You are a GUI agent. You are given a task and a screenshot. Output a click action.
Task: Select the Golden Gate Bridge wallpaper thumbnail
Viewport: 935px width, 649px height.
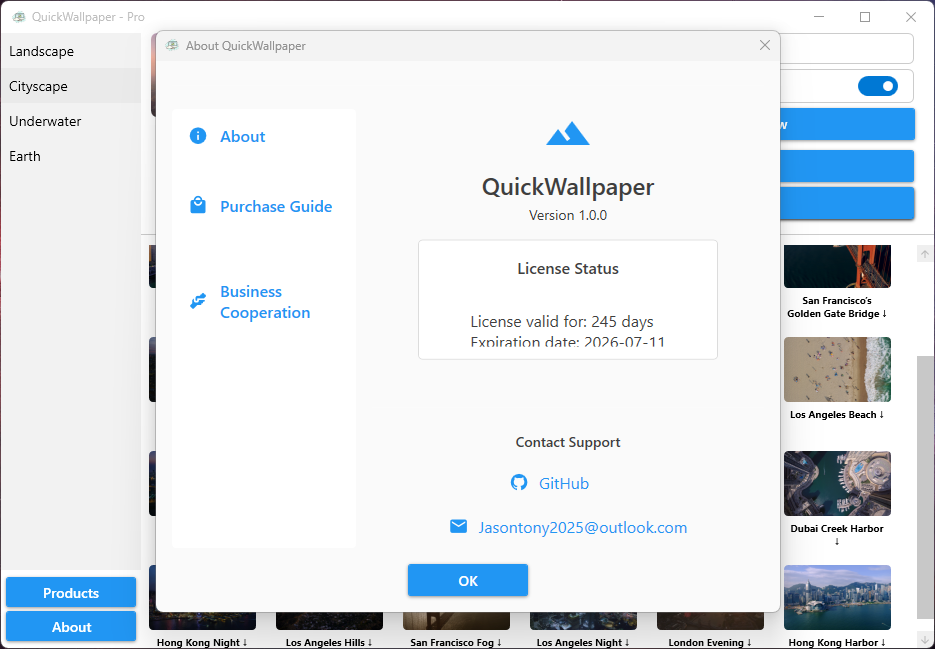[837, 266]
